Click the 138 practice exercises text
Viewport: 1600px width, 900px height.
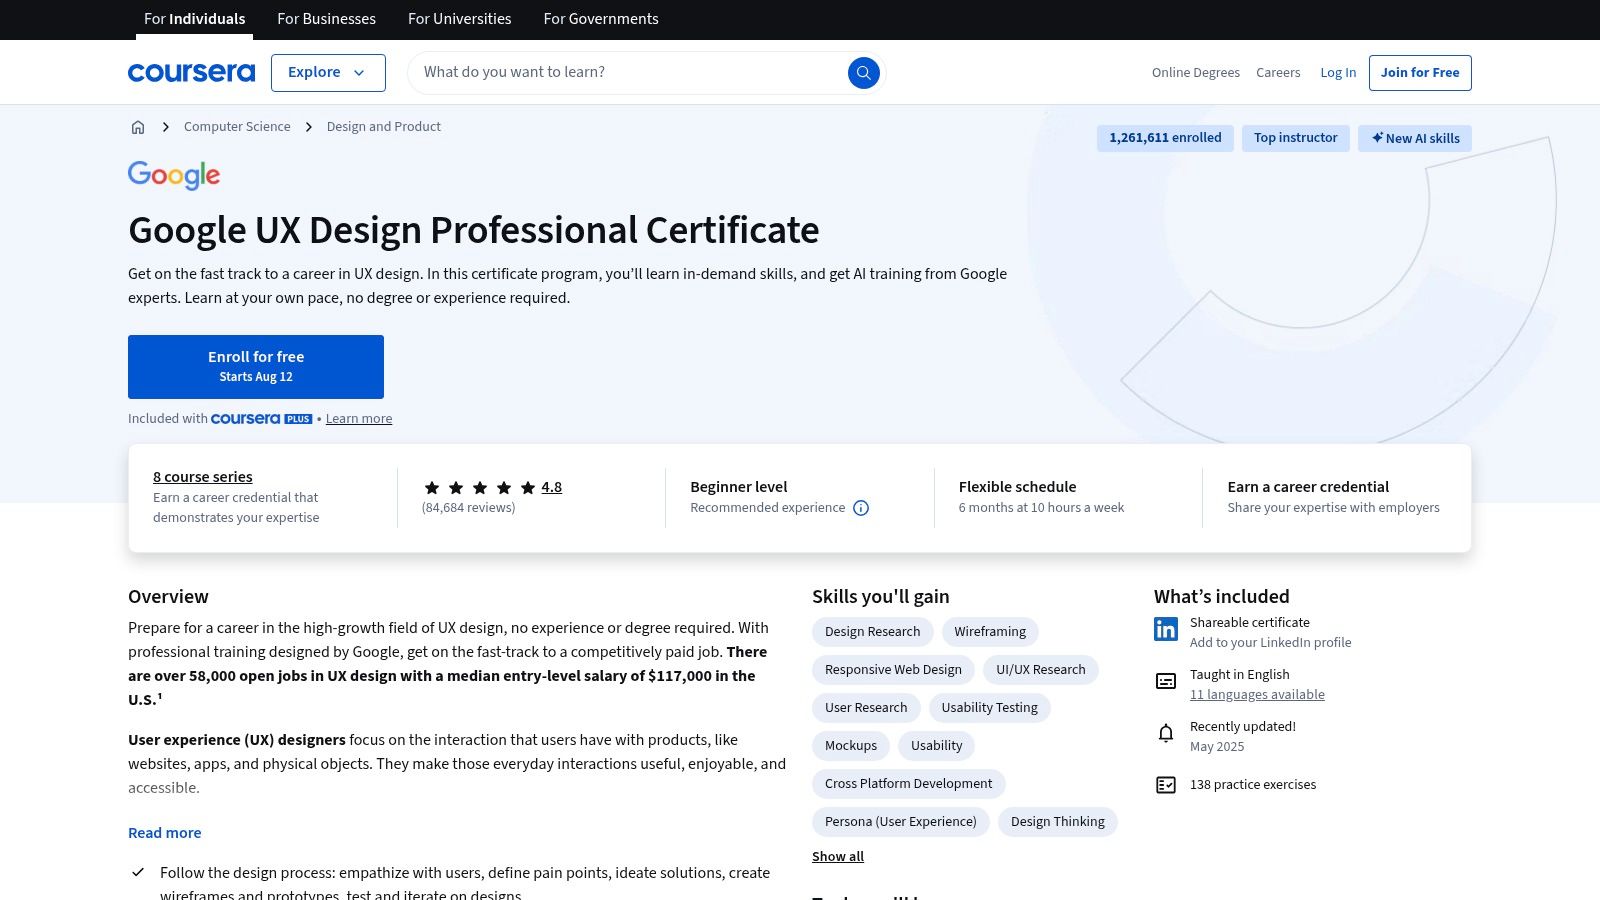click(x=1253, y=785)
